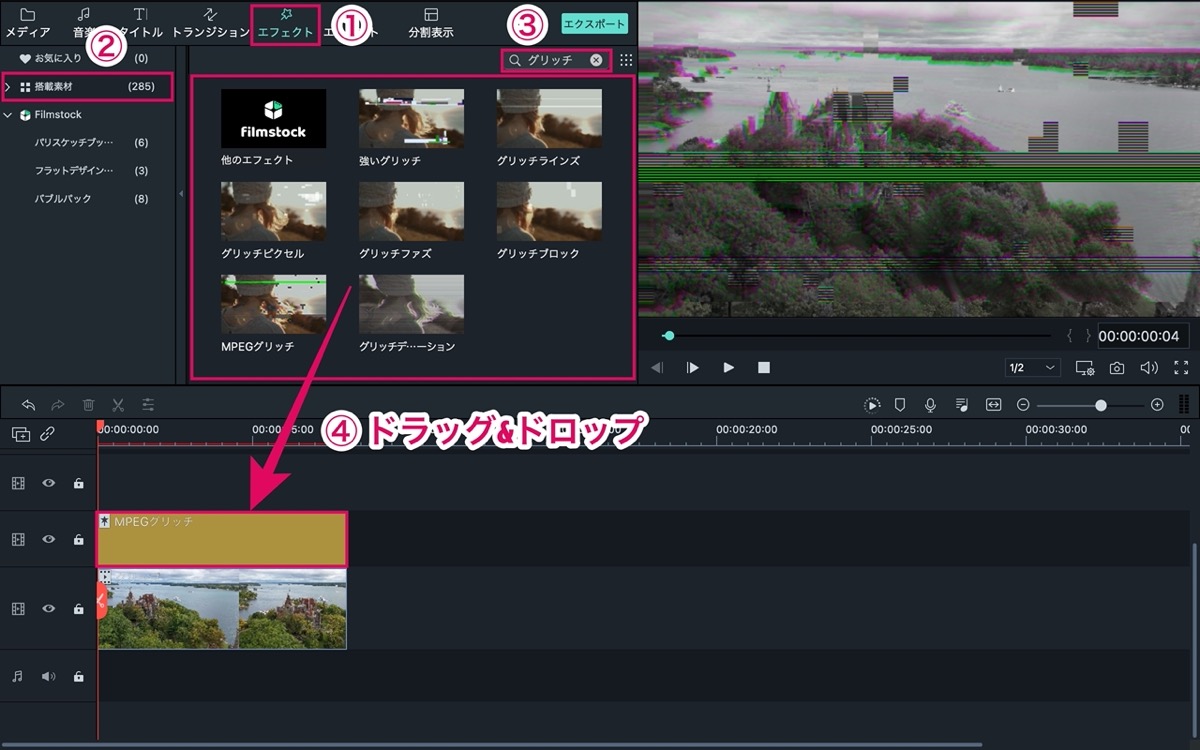Viewport: 1200px width, 750px height.
Task: Zoom in the timeline with plus icon
Action: (1157, 405)
